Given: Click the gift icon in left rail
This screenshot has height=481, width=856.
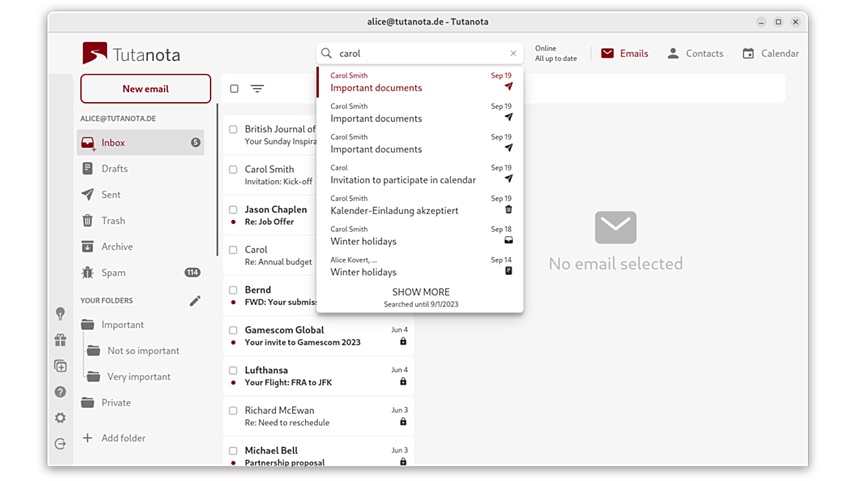Looking at the screenshot, I should coord(61,340).
